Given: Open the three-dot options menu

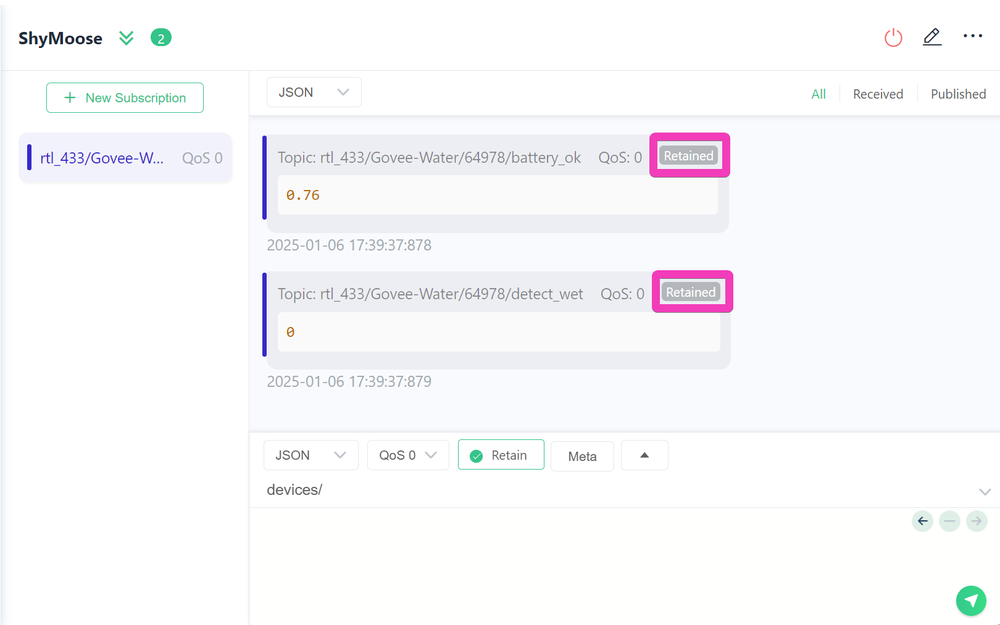Looking at the screenshot, I should (x=972, y=36).
